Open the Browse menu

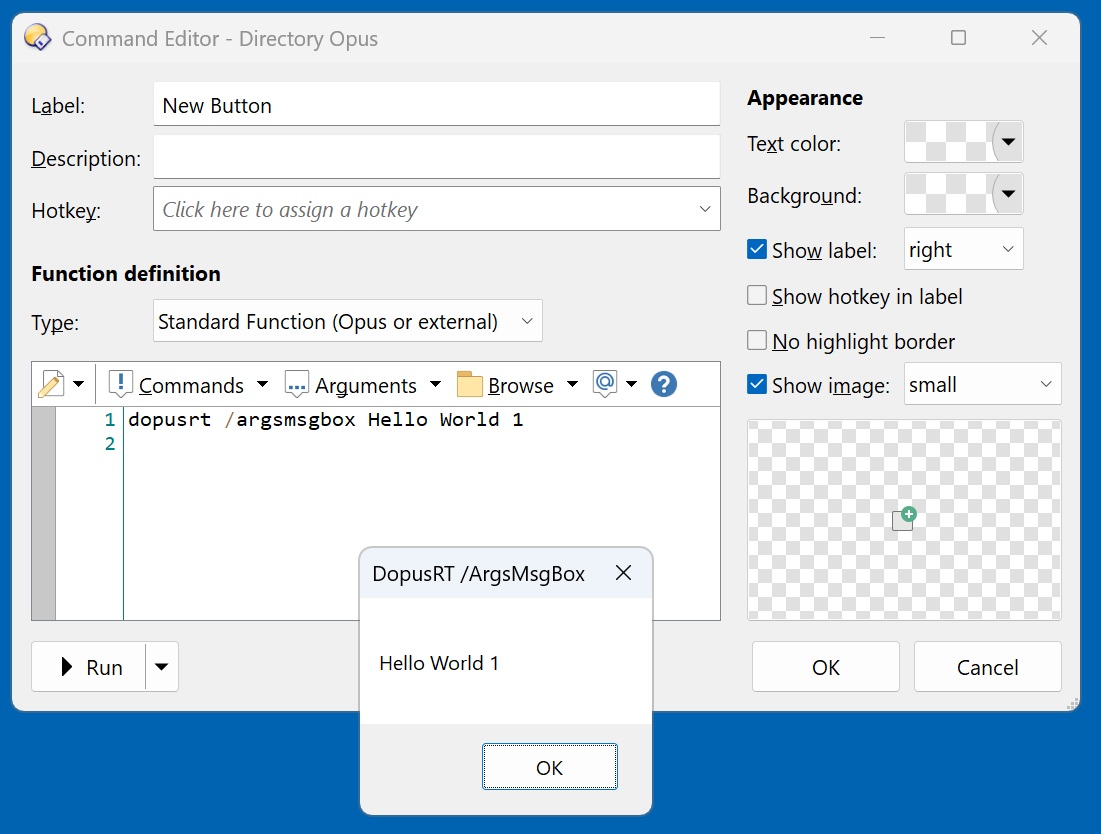tap(521, 385)
